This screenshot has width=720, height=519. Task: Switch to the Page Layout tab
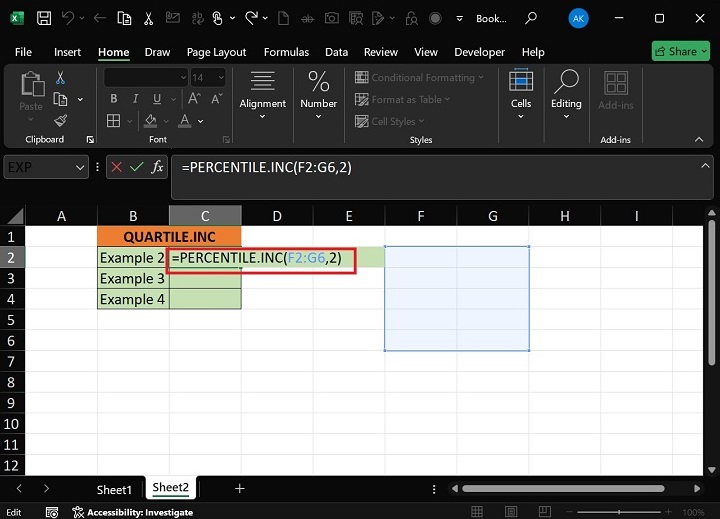pyautogui.click(x=216, y=52)
